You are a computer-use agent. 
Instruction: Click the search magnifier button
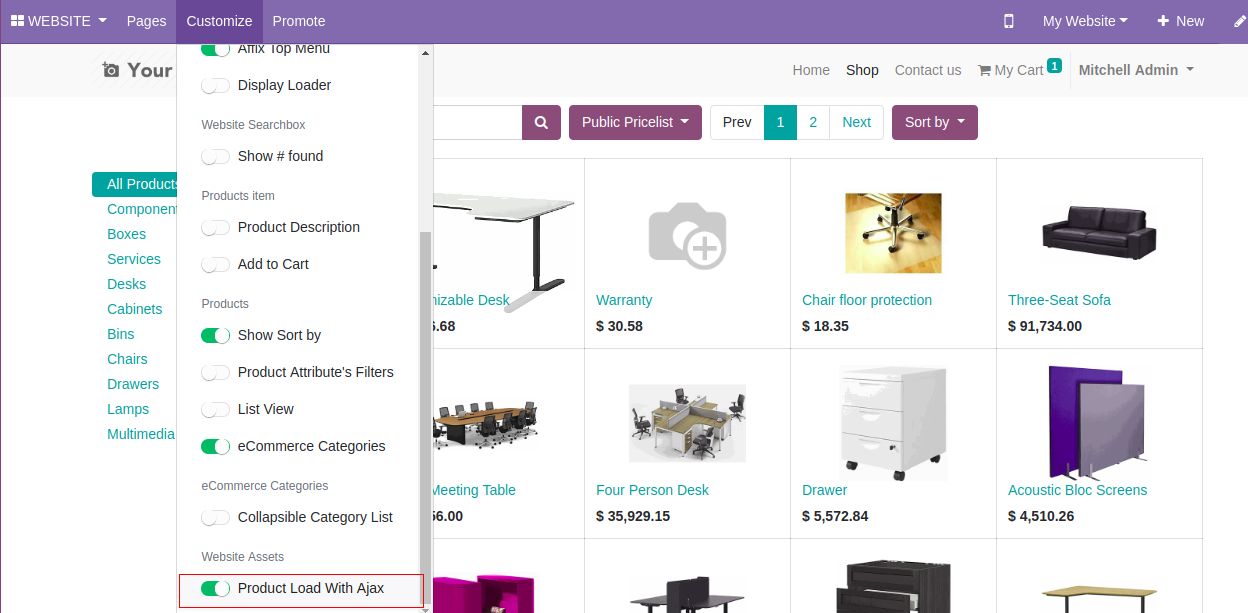tap(541, 122)
